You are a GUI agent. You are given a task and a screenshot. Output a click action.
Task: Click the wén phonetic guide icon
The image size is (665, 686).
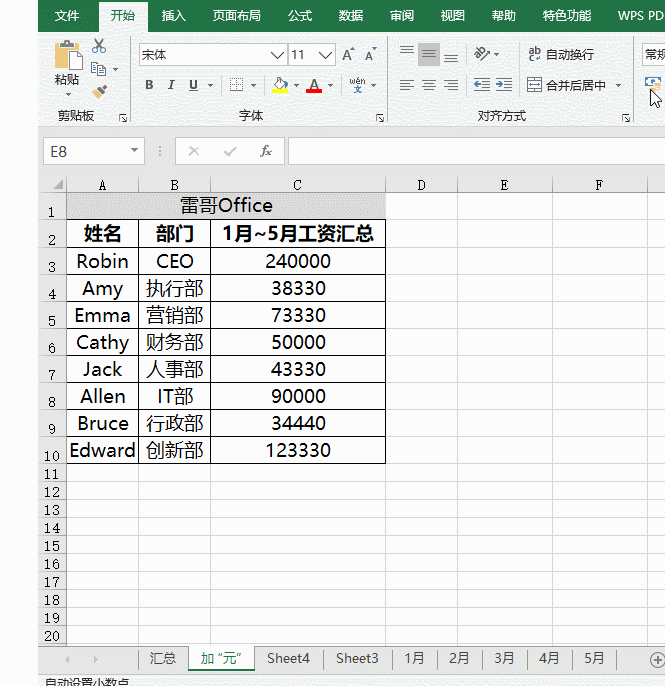point(357,85)
